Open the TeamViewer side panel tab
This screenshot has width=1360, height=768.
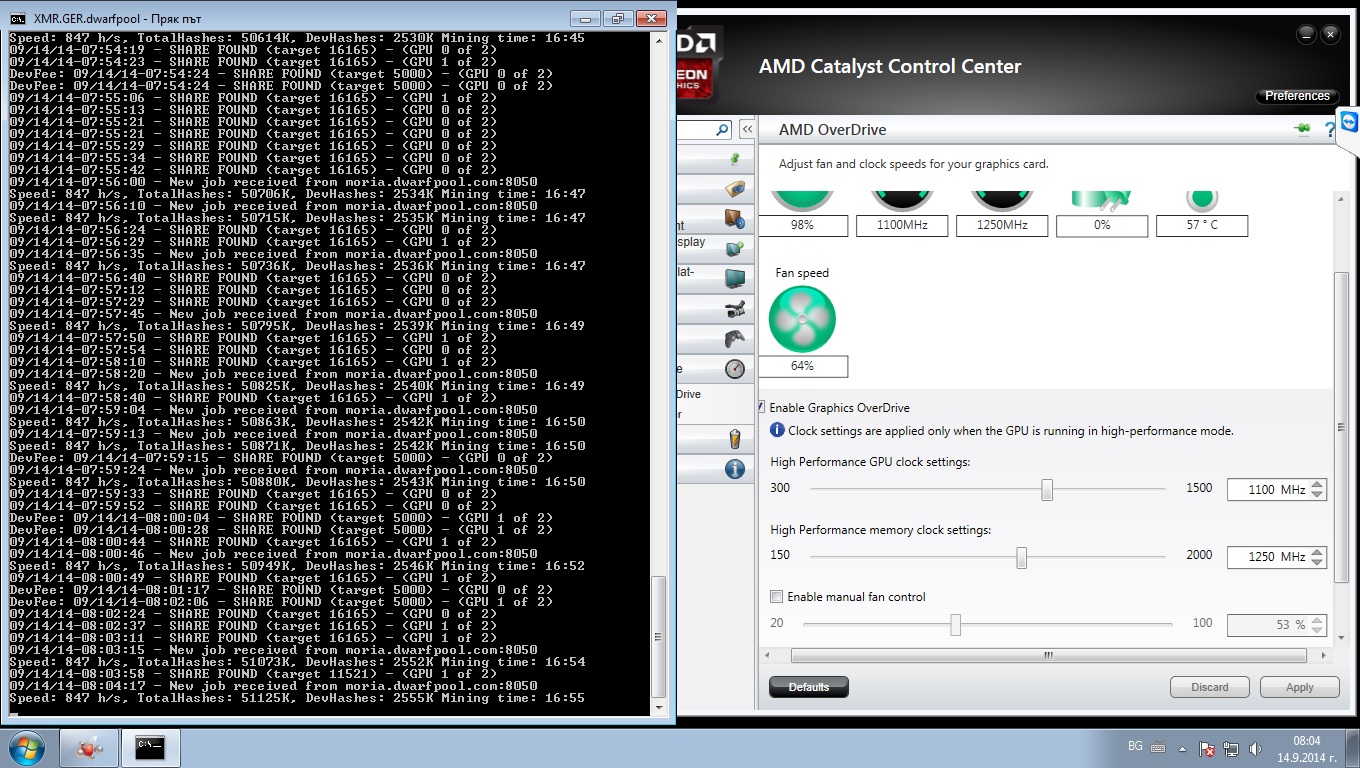[1349, 125]
